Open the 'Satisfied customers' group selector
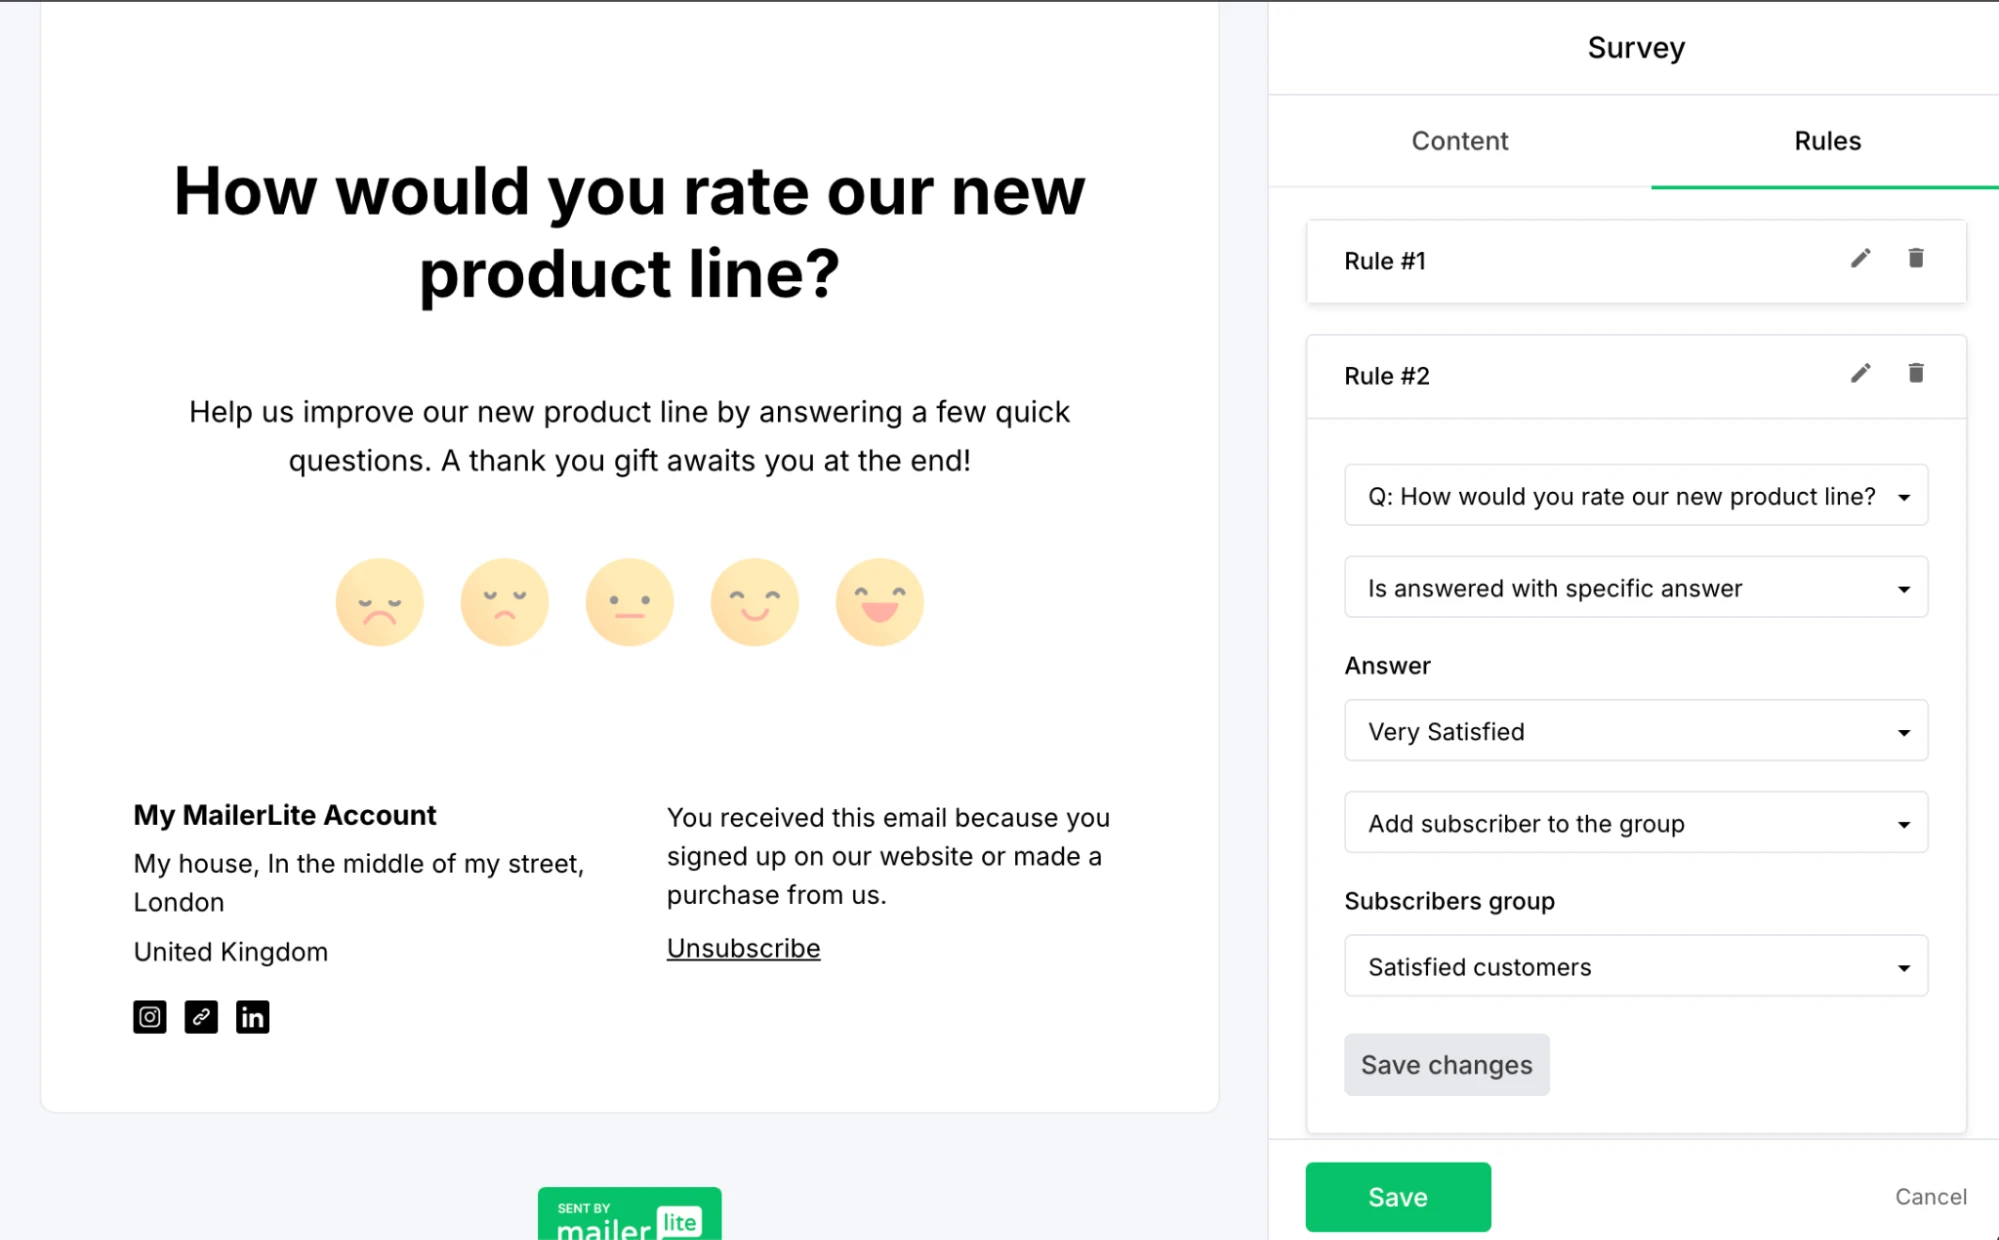The width and height of the screenshot is (1999, 1240). (x=1635, y=966)
